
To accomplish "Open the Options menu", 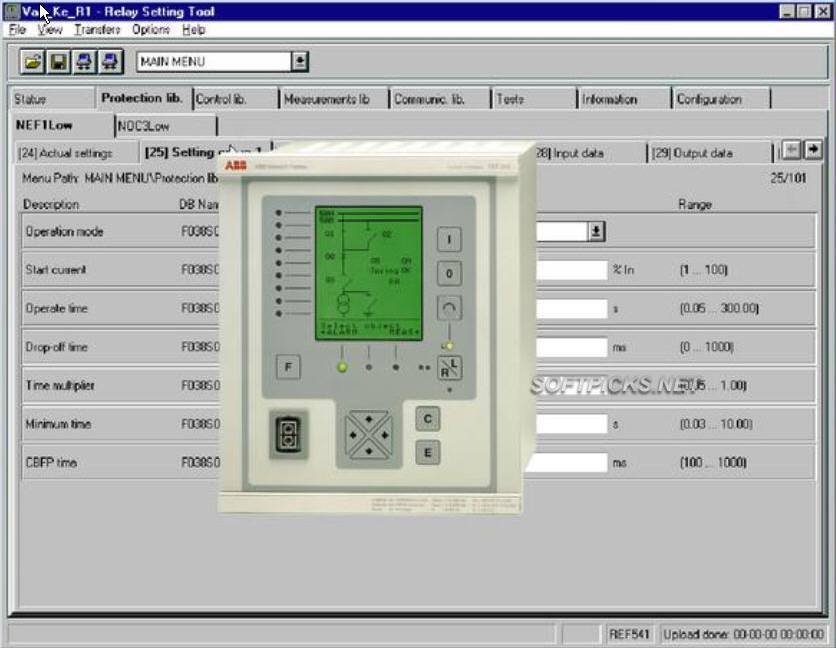I will (x=149, y=30).
